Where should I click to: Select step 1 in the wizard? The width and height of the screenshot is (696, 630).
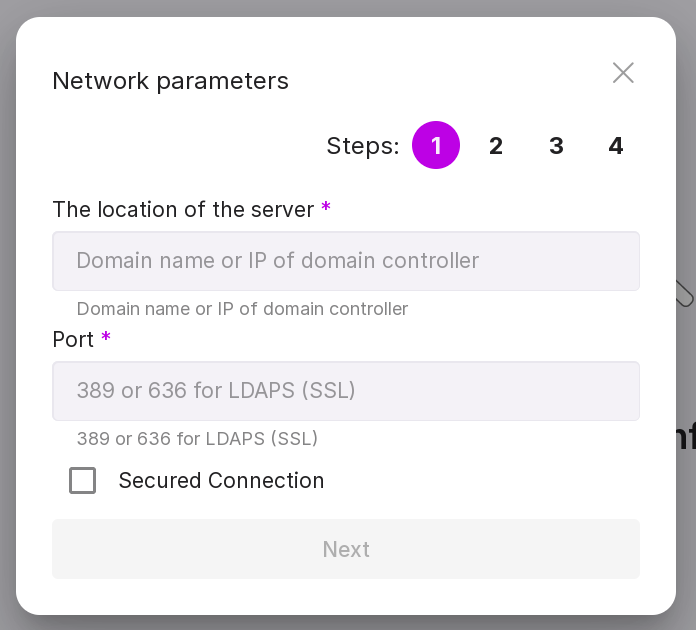coord(436,146)
